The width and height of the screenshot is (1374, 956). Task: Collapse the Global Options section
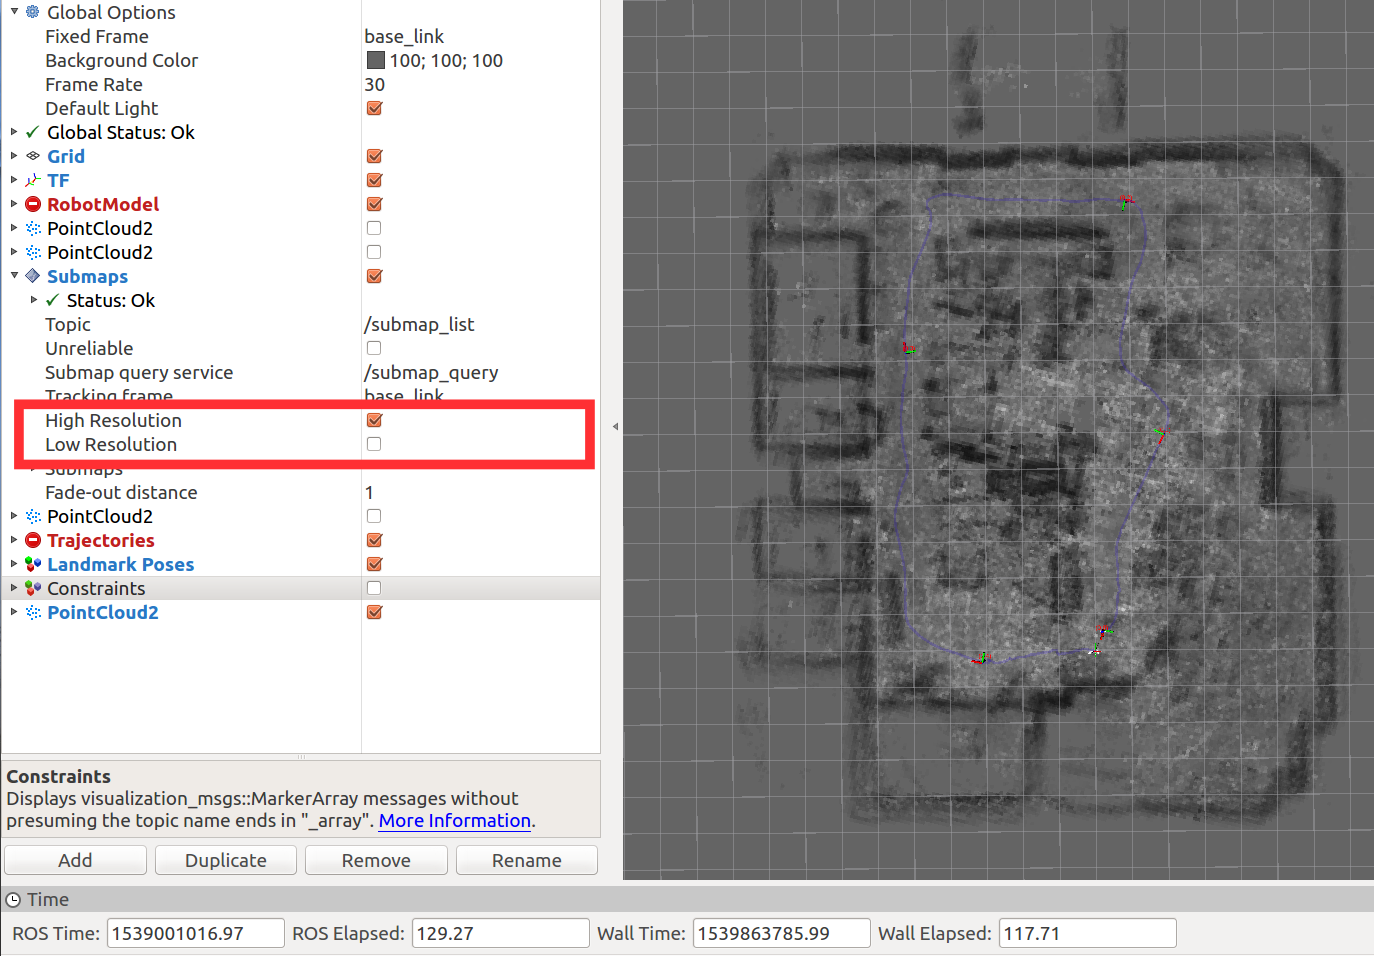click(14, 12)
